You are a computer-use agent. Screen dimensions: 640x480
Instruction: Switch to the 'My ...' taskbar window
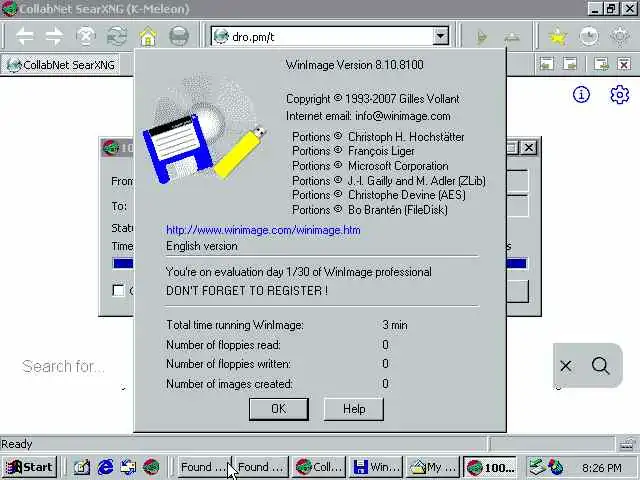point(433,467)
